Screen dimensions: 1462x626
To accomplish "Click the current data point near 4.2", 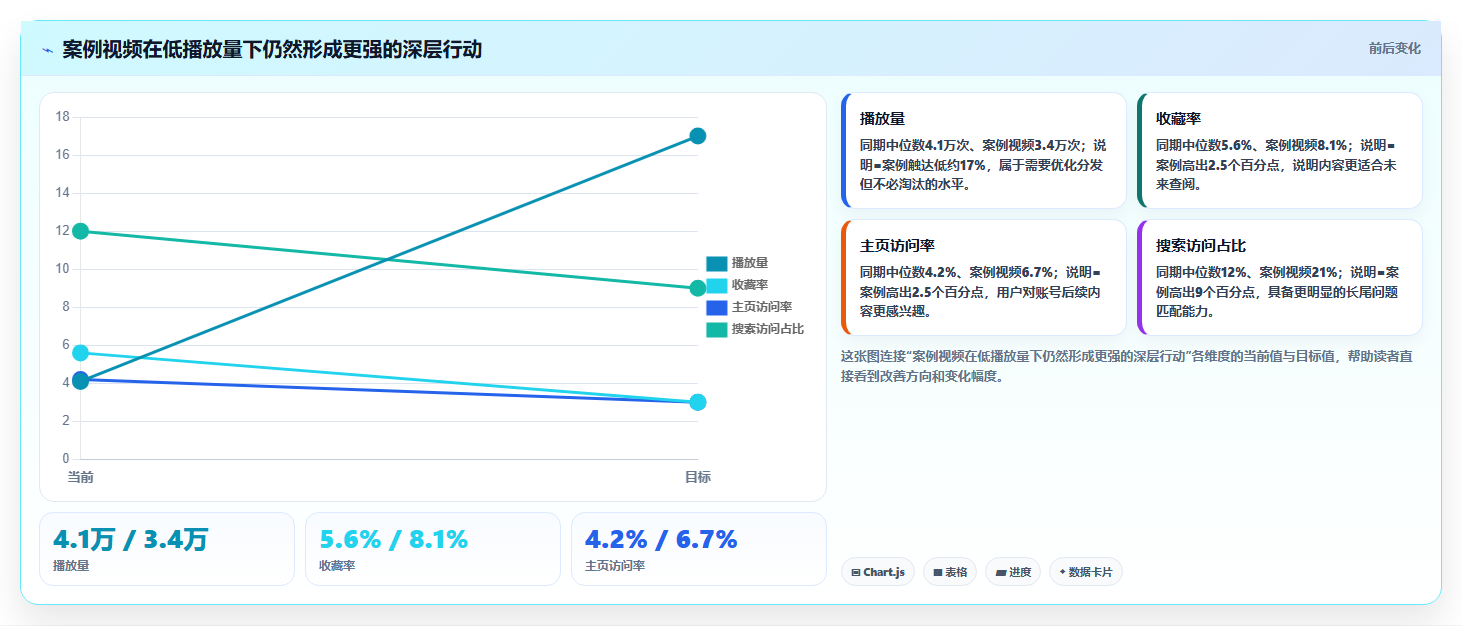I will tap(81, 380).
